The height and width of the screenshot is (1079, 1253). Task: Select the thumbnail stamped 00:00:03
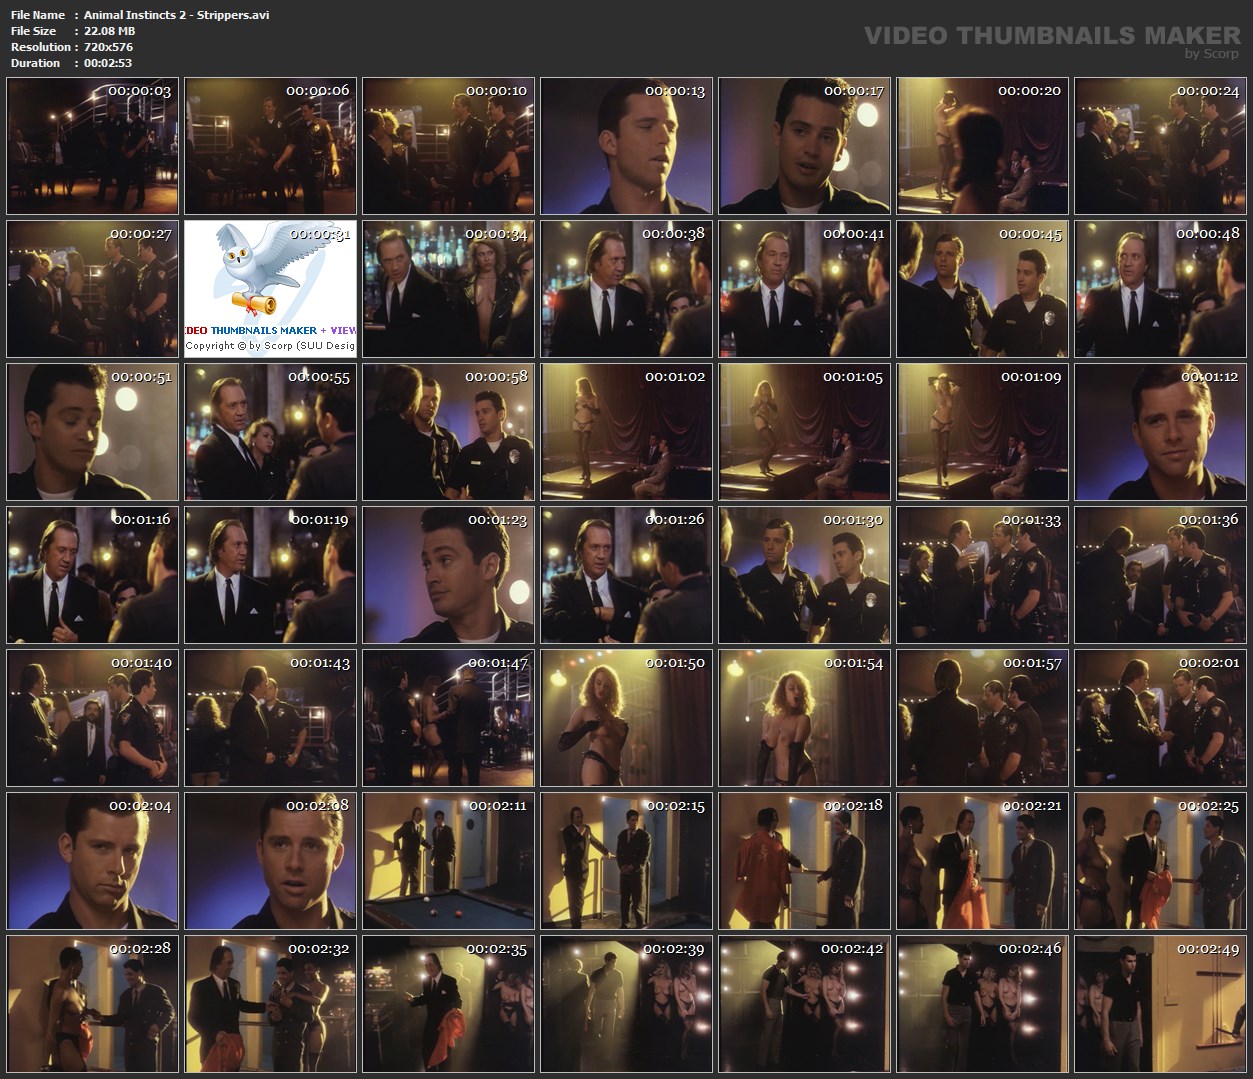[93, 146]
